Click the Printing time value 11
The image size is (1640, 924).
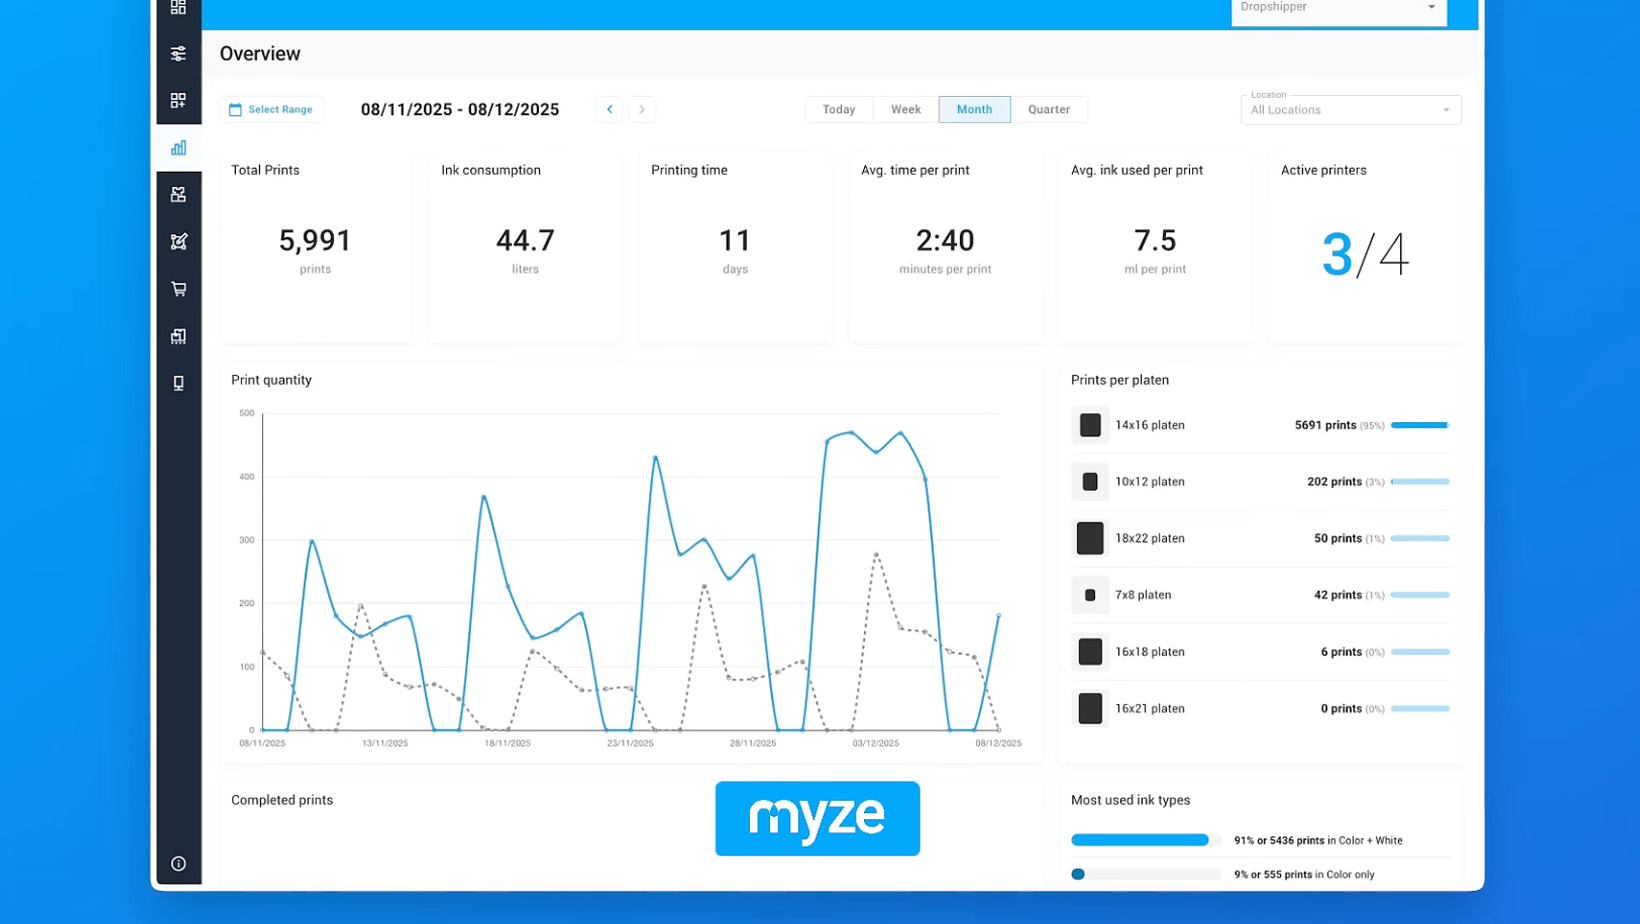click(x=735, y=240)
